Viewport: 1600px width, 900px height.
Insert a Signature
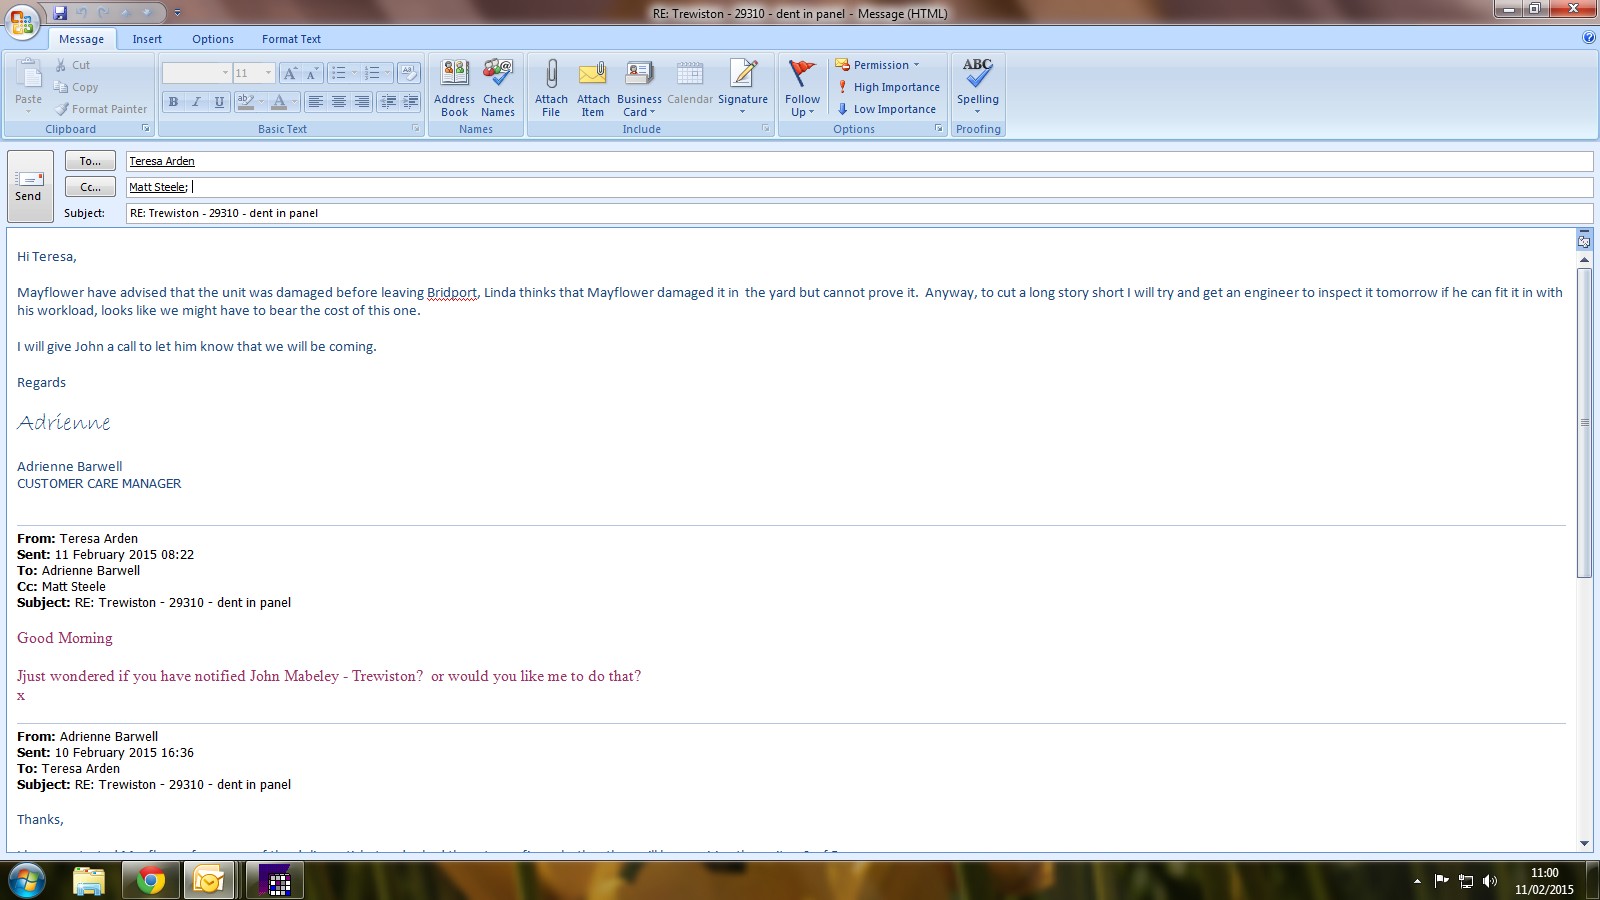pos(743,88)
